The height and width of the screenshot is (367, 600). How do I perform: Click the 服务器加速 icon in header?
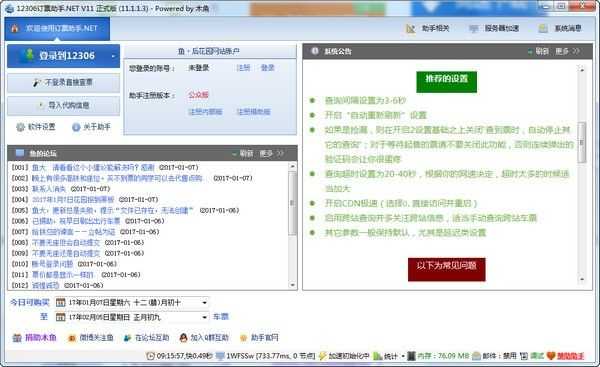[x=474, y=29]
